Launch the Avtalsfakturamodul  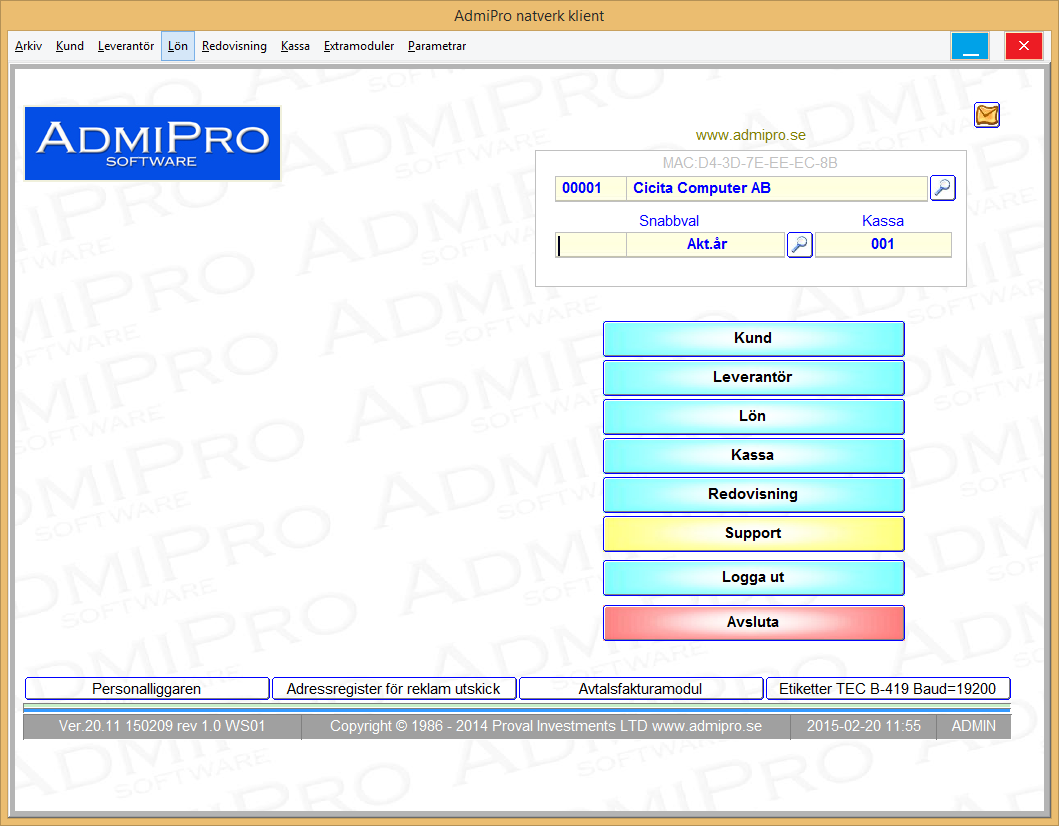tap(640, 688)
